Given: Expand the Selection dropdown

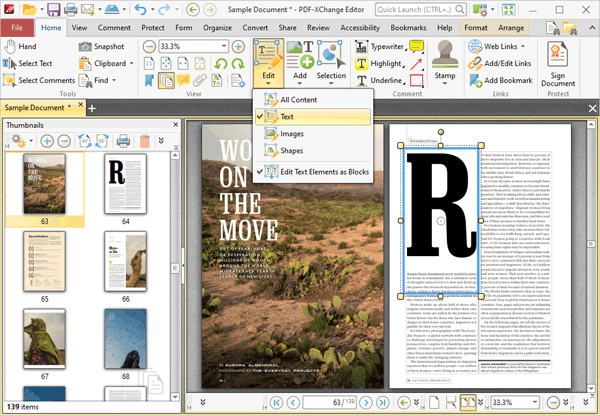Looking at the screenshot, I should (331, 82).
